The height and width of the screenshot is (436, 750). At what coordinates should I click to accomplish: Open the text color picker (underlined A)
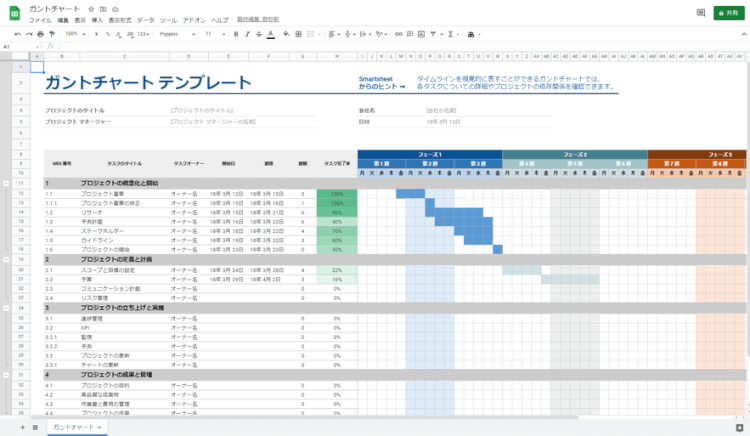click(x=271, y=33)
